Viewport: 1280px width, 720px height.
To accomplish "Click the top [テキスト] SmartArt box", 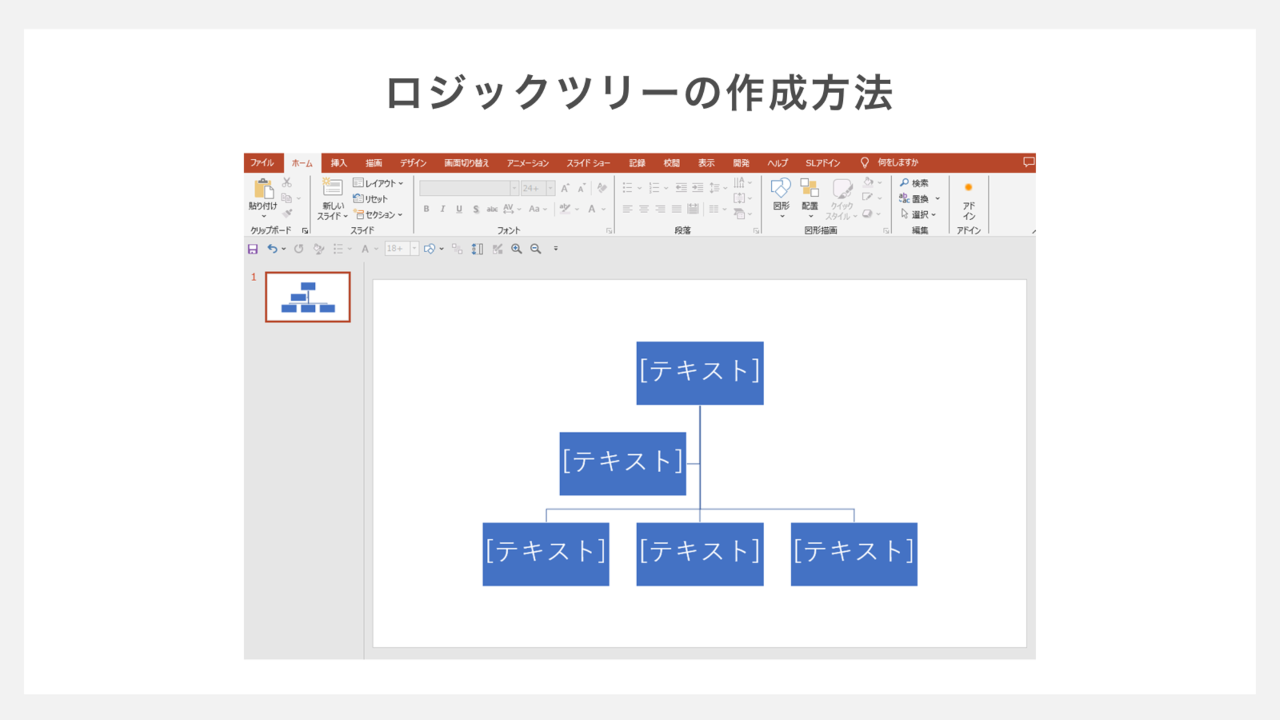I will [x=700, y=373].
